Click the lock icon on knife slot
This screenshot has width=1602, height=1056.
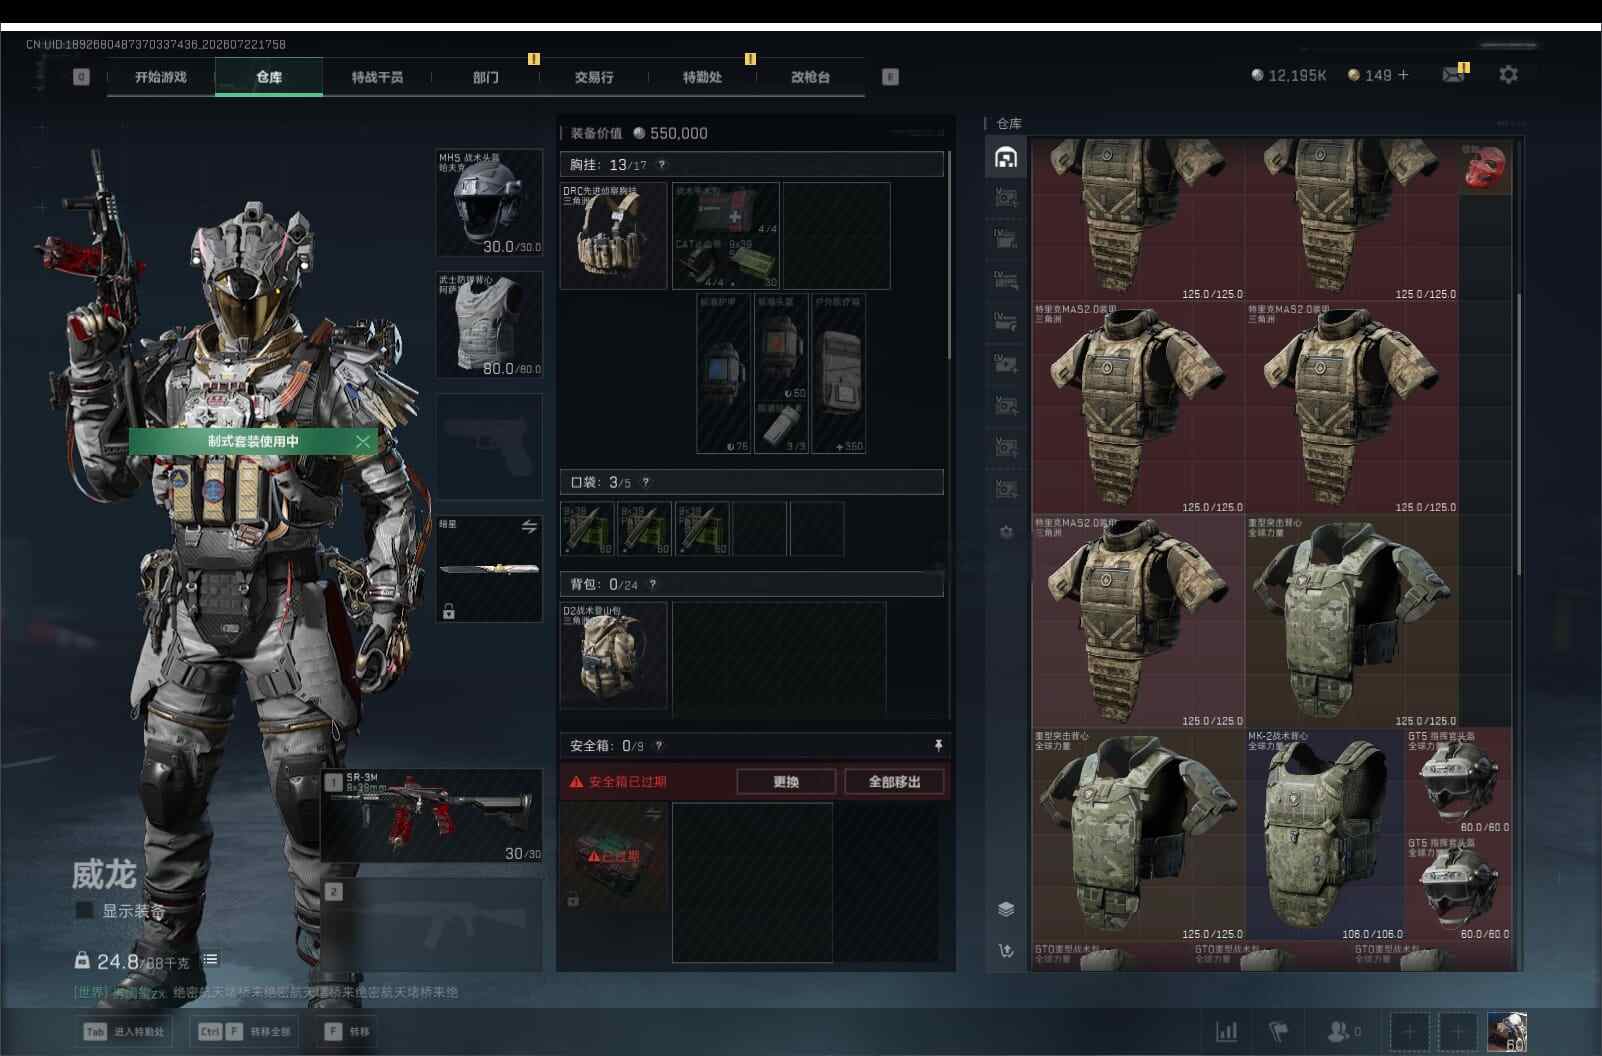pos(449,611)
